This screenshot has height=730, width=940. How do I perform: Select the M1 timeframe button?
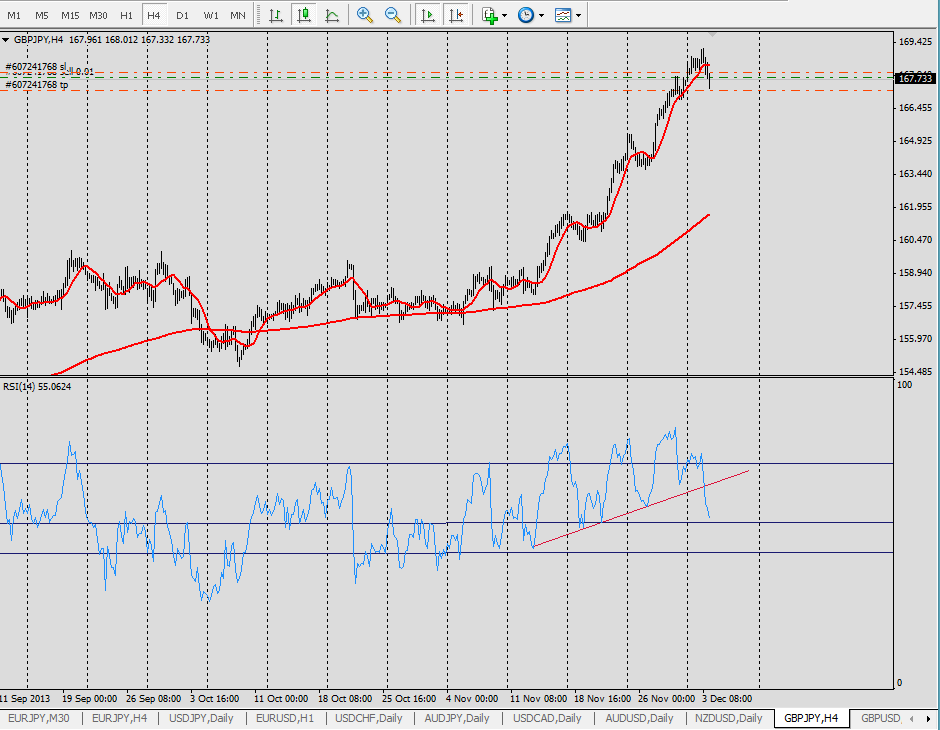click(x=14, y=16)
